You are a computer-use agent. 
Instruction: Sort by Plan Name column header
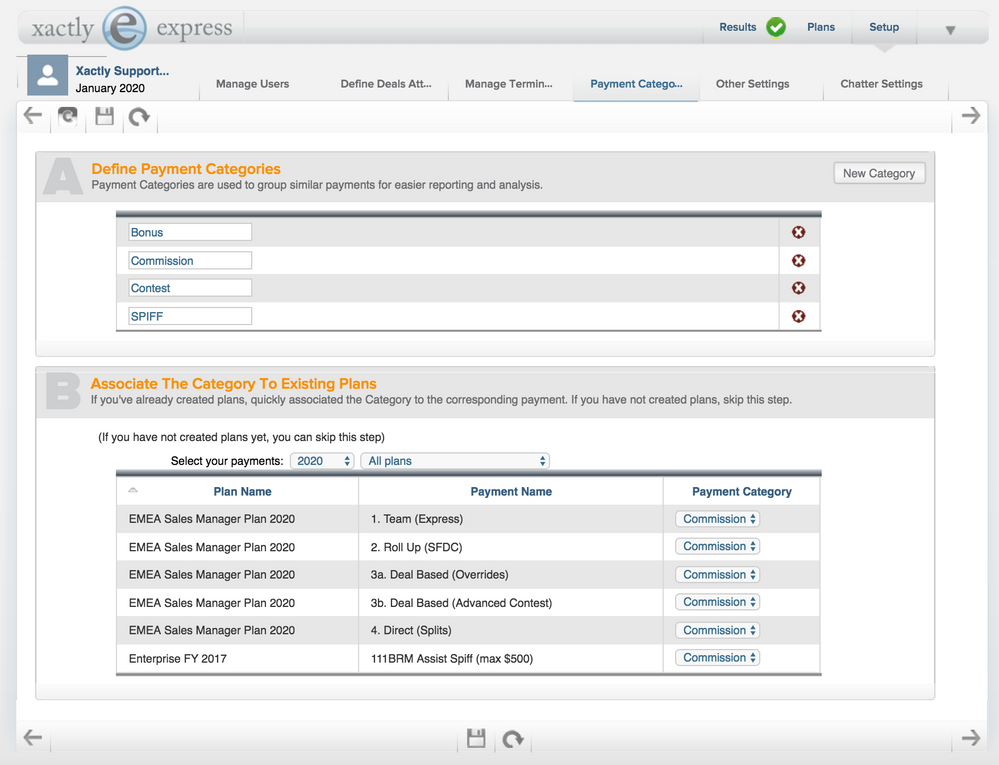coord(242,492)
